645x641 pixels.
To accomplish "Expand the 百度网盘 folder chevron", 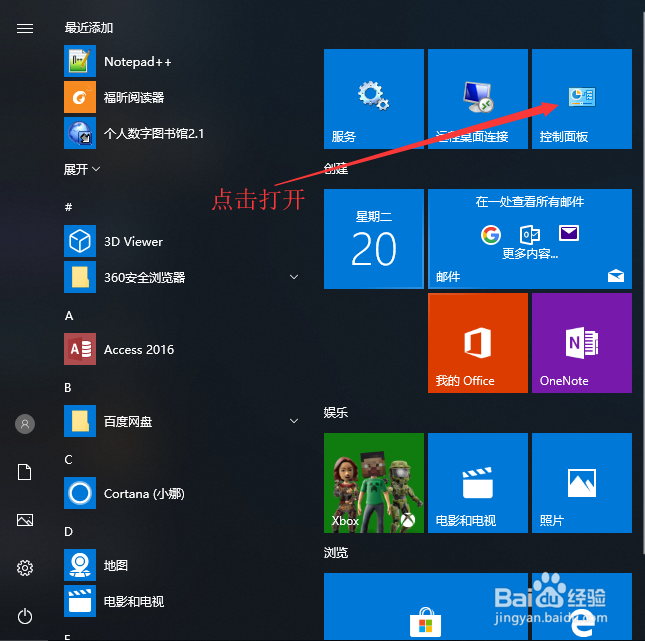I will click(294, 421).
